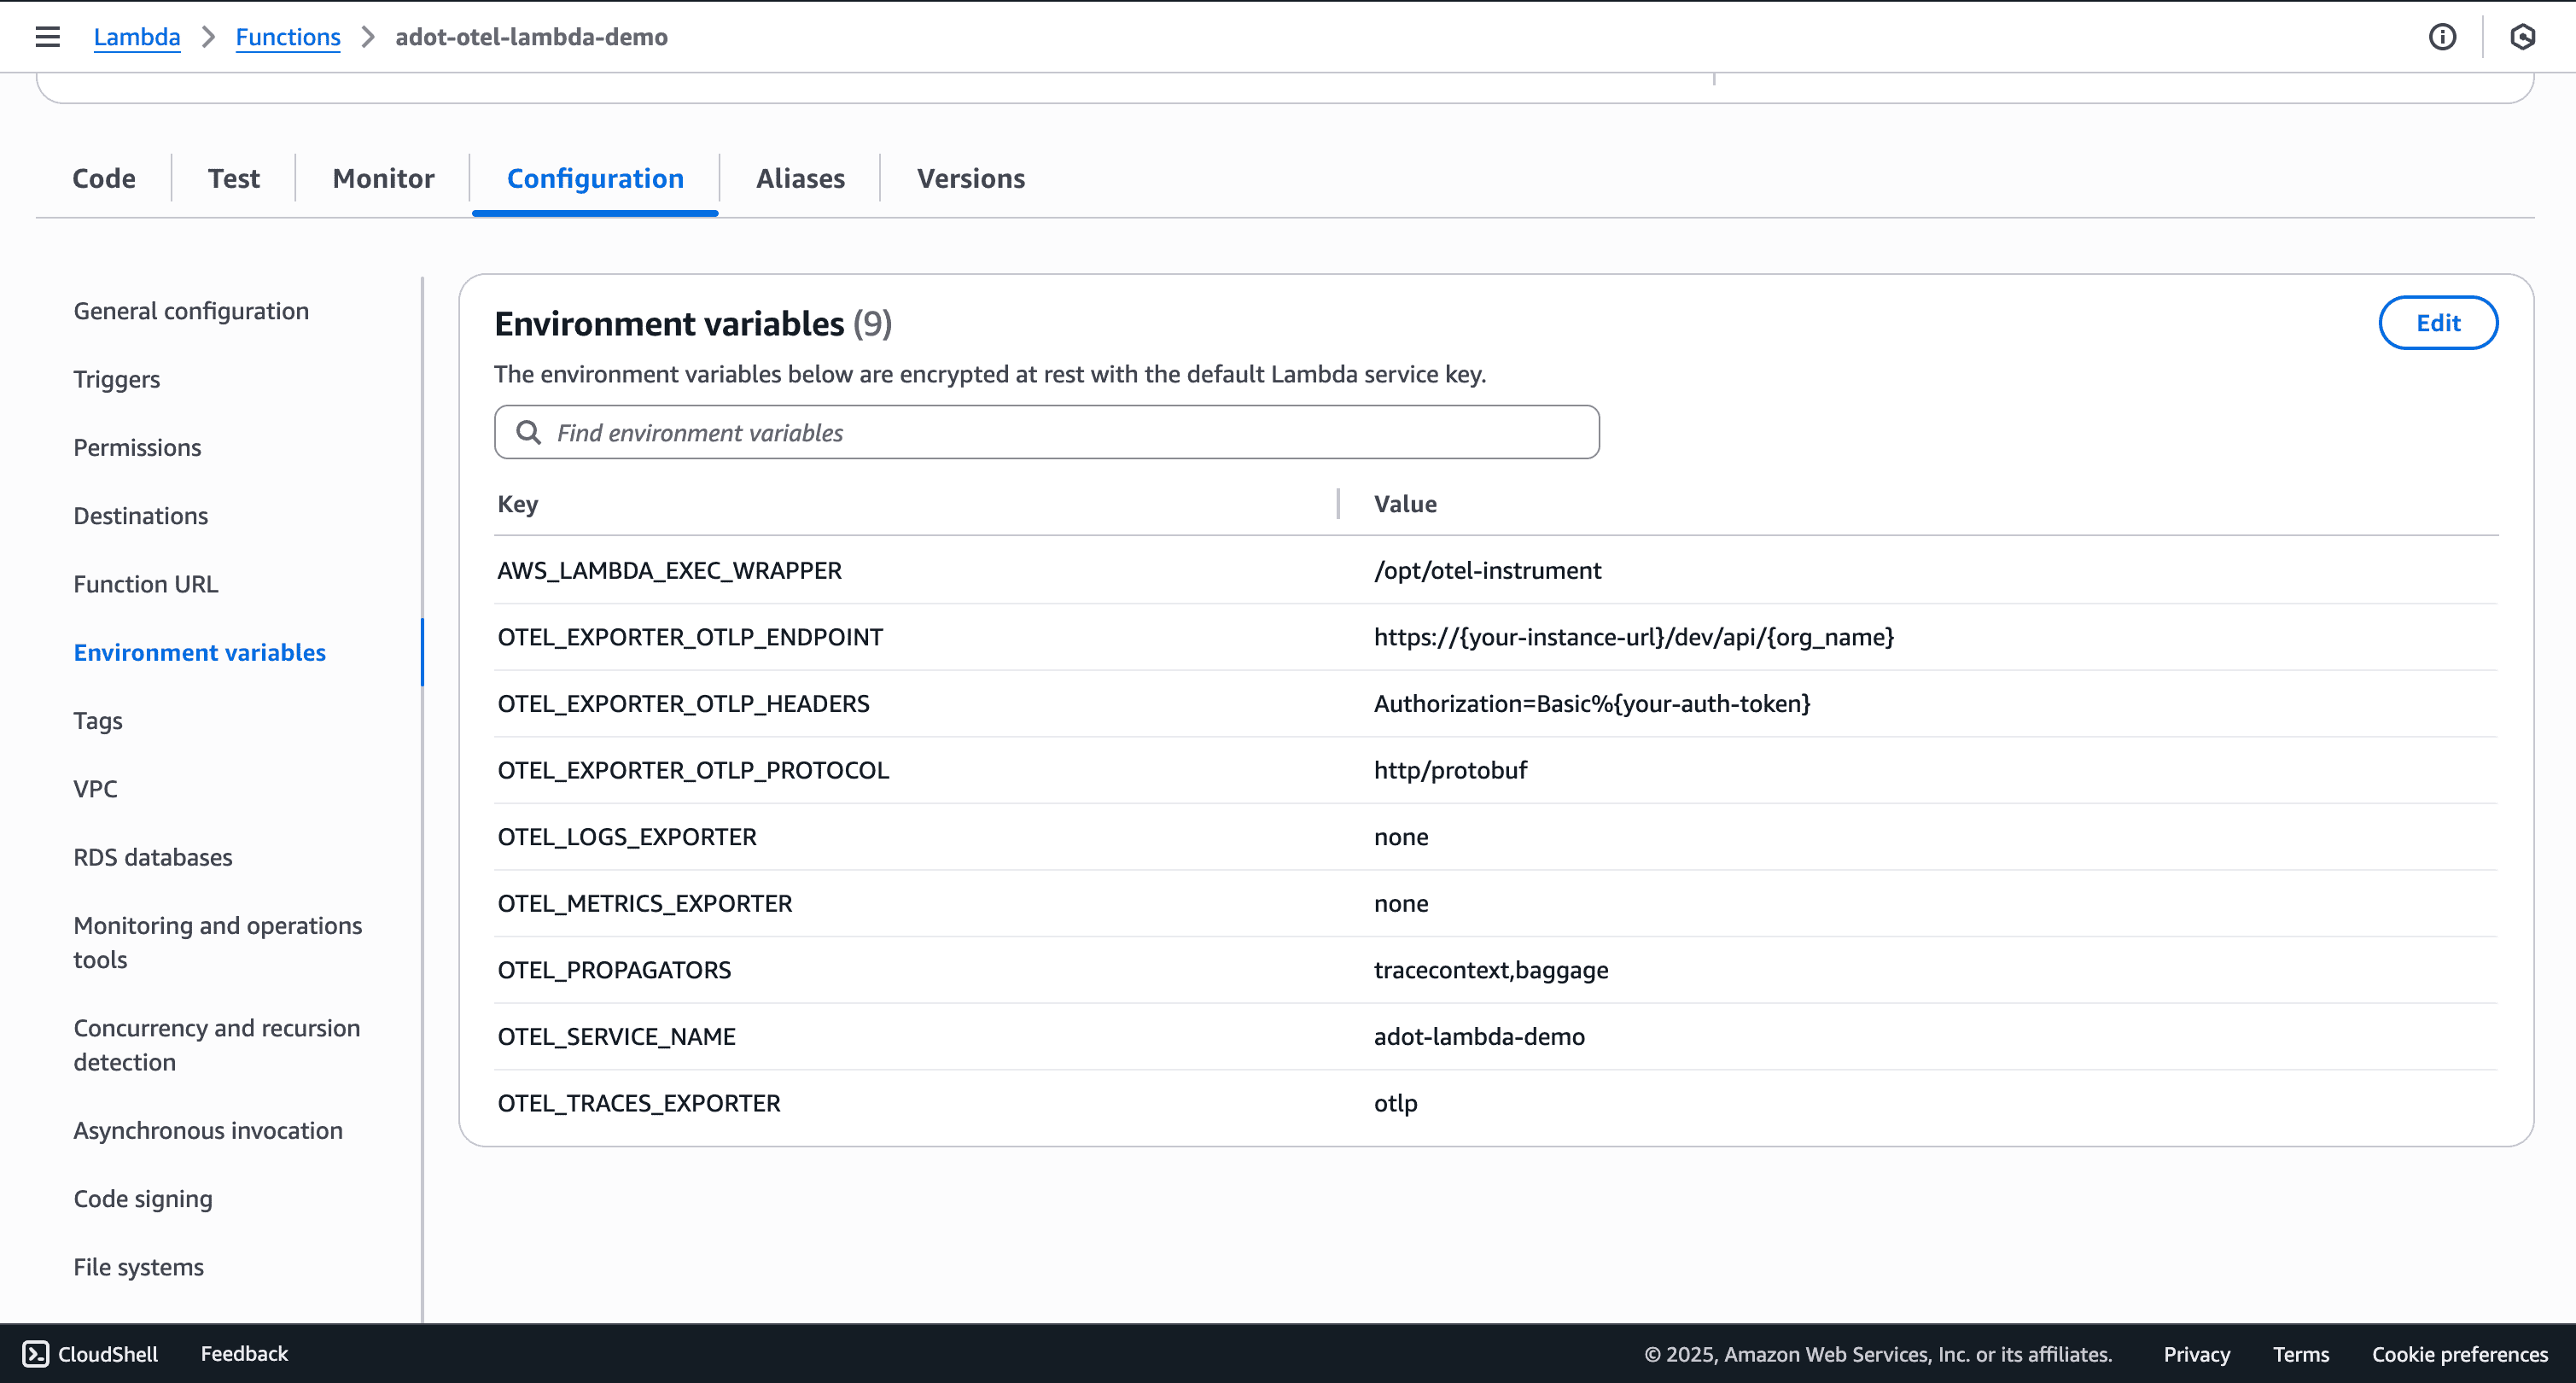Image resolution: width=2576 pixels, height=1383 pixels.
Task: Select VPC from the sidebar
Action: pyautogui.click(x=95, y=788)
